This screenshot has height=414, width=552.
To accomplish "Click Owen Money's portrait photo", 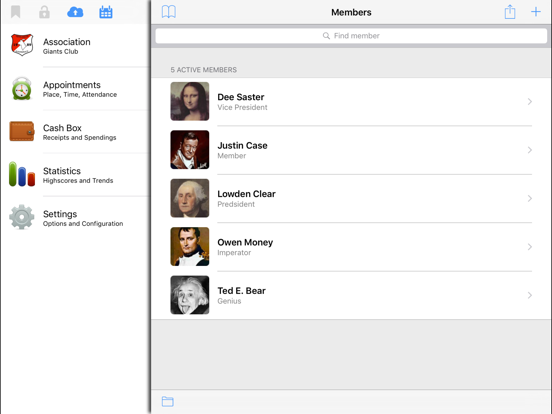I will [x=190, y=246].
